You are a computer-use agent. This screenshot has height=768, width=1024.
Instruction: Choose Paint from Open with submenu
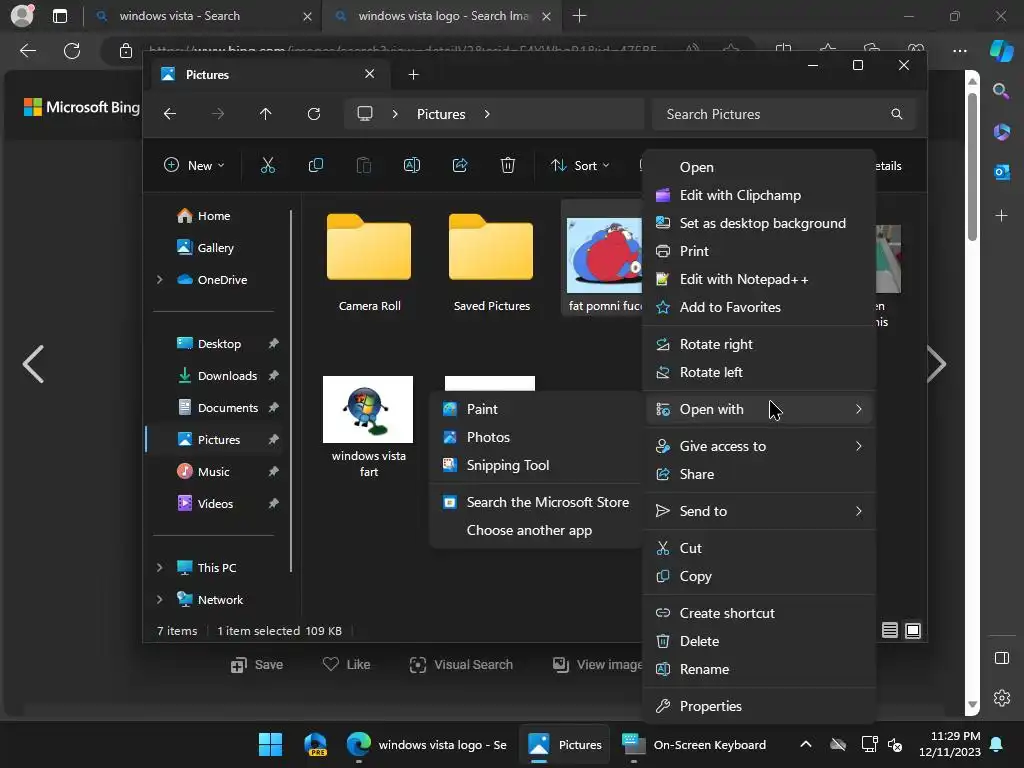click(x=536, y=409)
